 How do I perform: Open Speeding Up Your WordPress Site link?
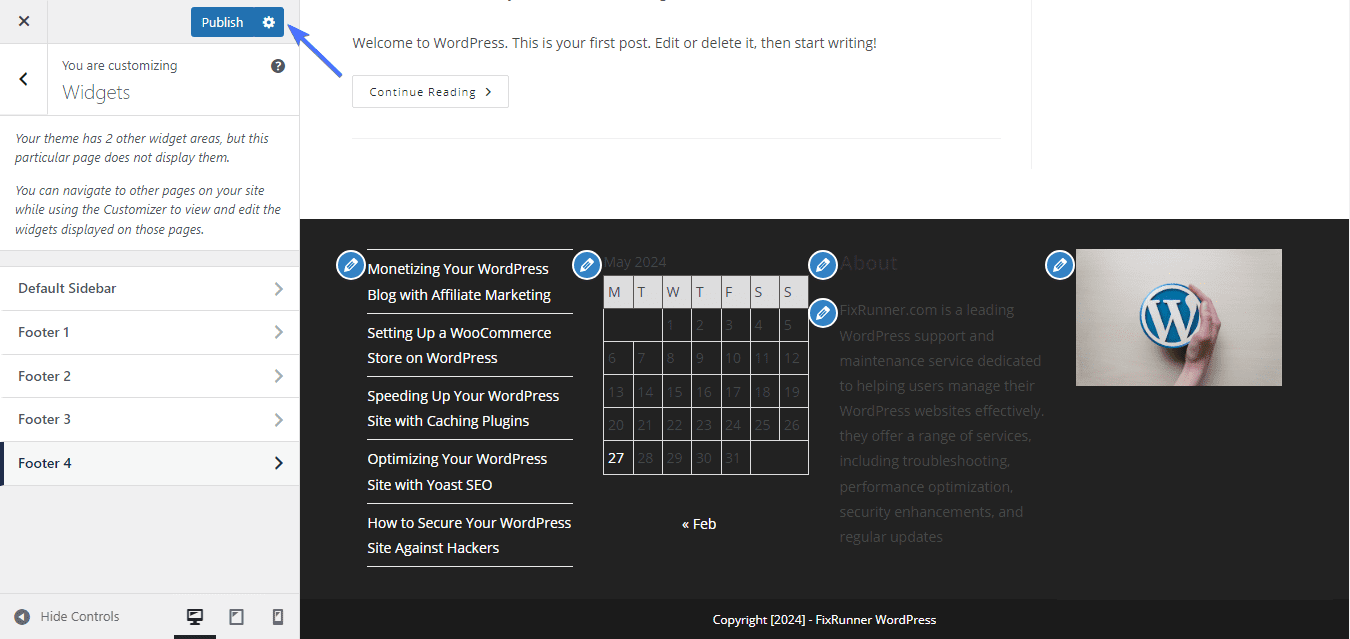463,408
